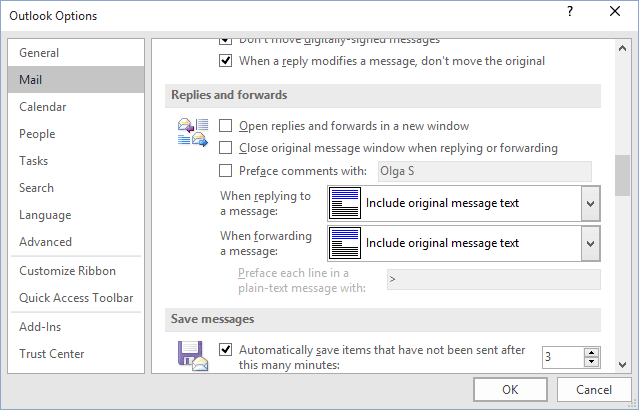Open Advanced options
The image size is (639, 410).
76,242
